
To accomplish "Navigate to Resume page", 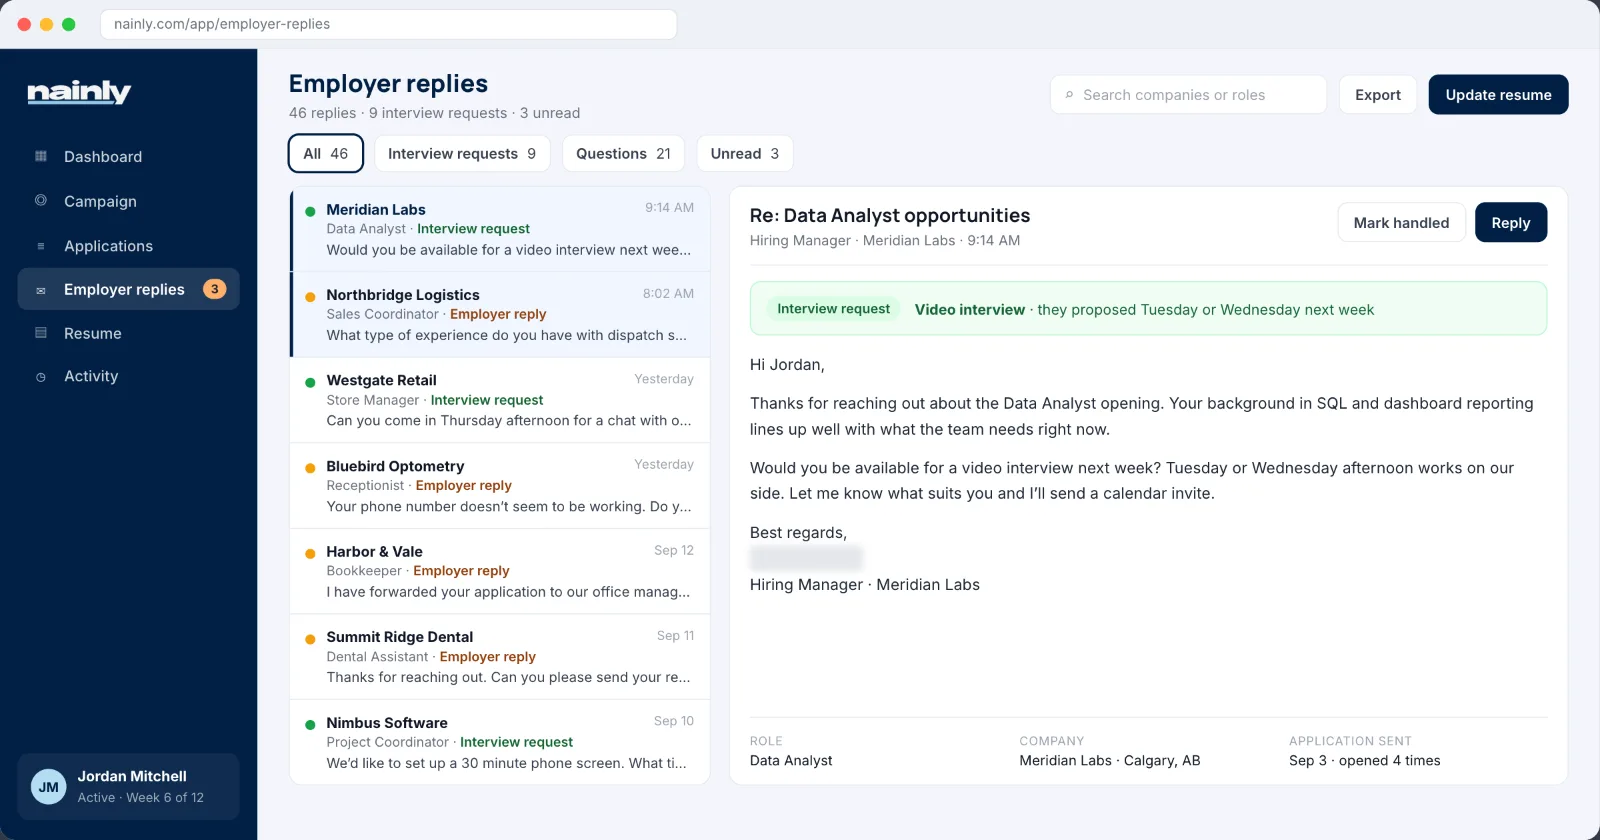I will point(128,333).
